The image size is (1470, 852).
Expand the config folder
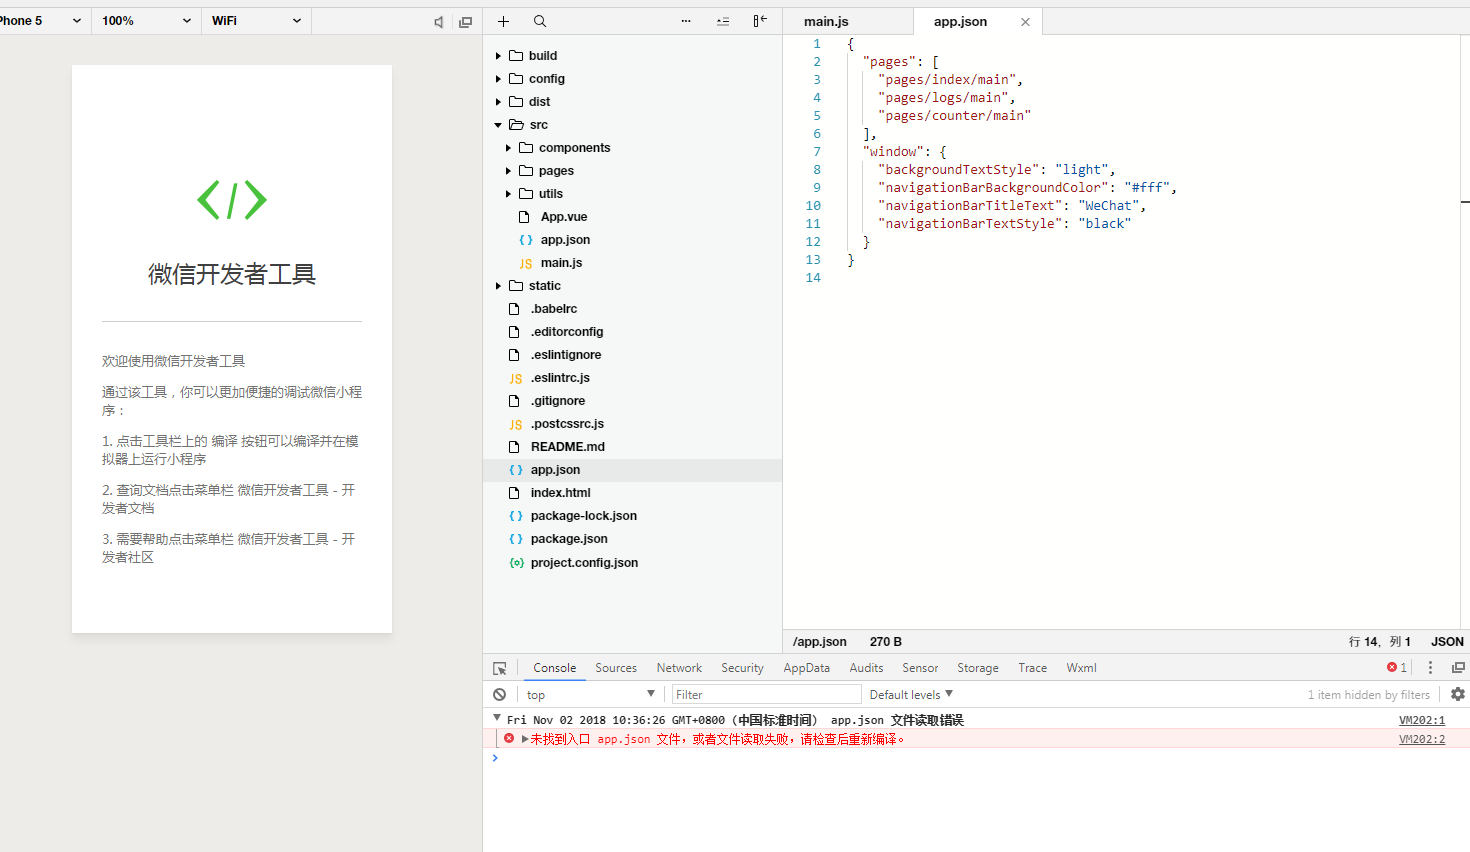tap(498, 79)
